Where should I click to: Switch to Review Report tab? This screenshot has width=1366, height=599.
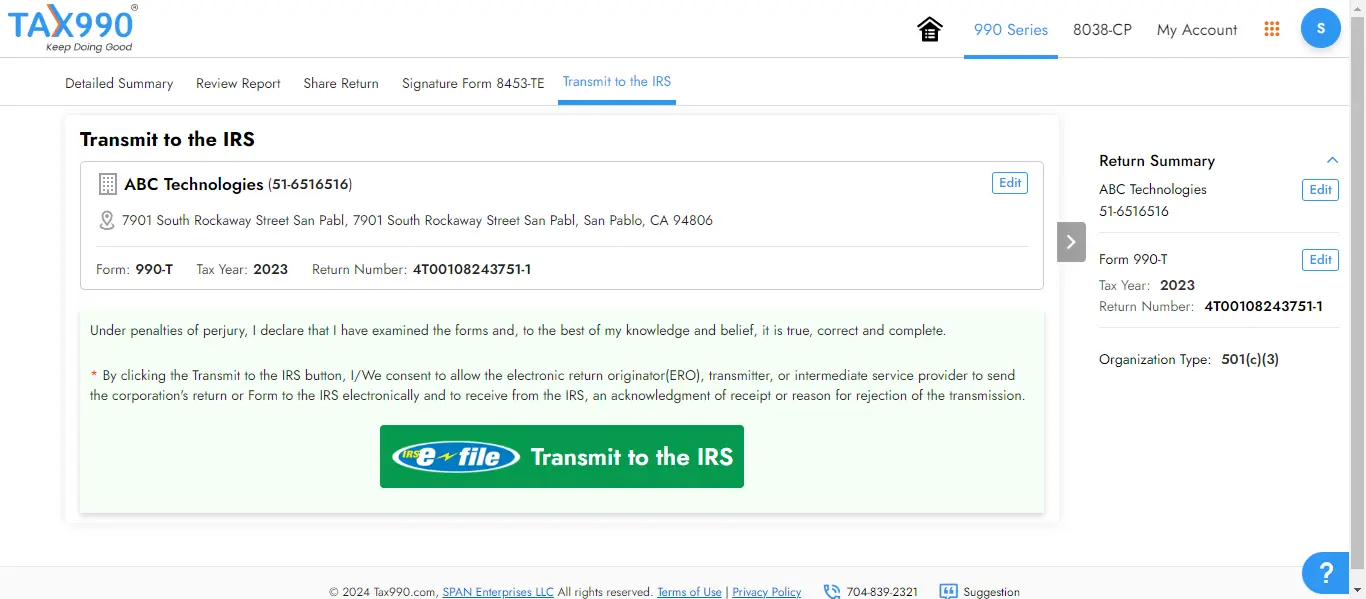pos(238,83)
